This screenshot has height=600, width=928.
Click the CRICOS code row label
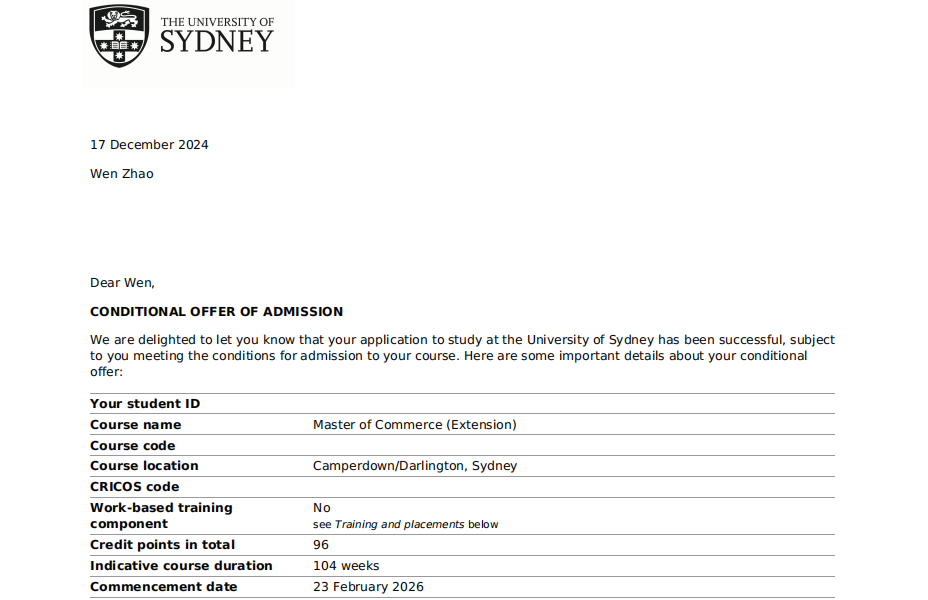pos(135,487)
